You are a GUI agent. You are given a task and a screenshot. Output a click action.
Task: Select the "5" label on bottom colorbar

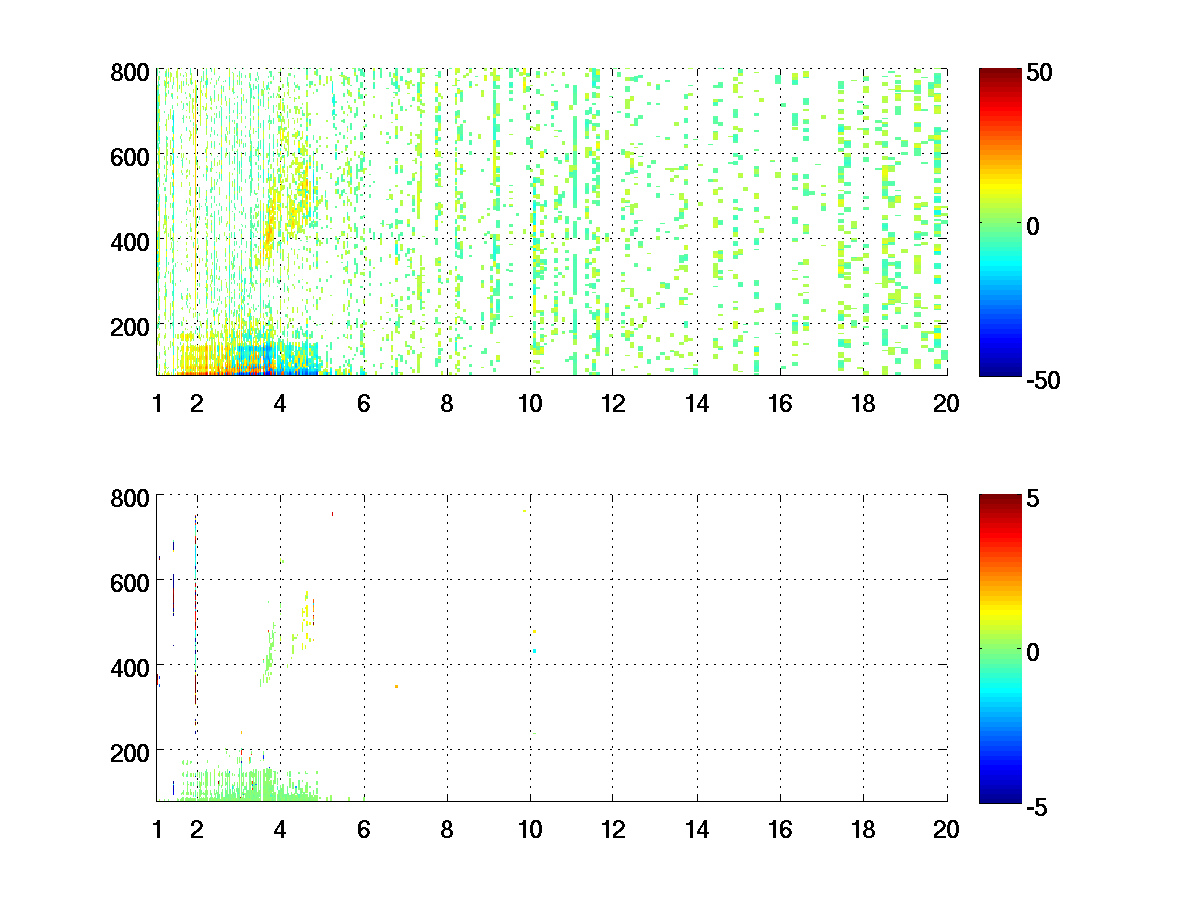point(1033,497)
